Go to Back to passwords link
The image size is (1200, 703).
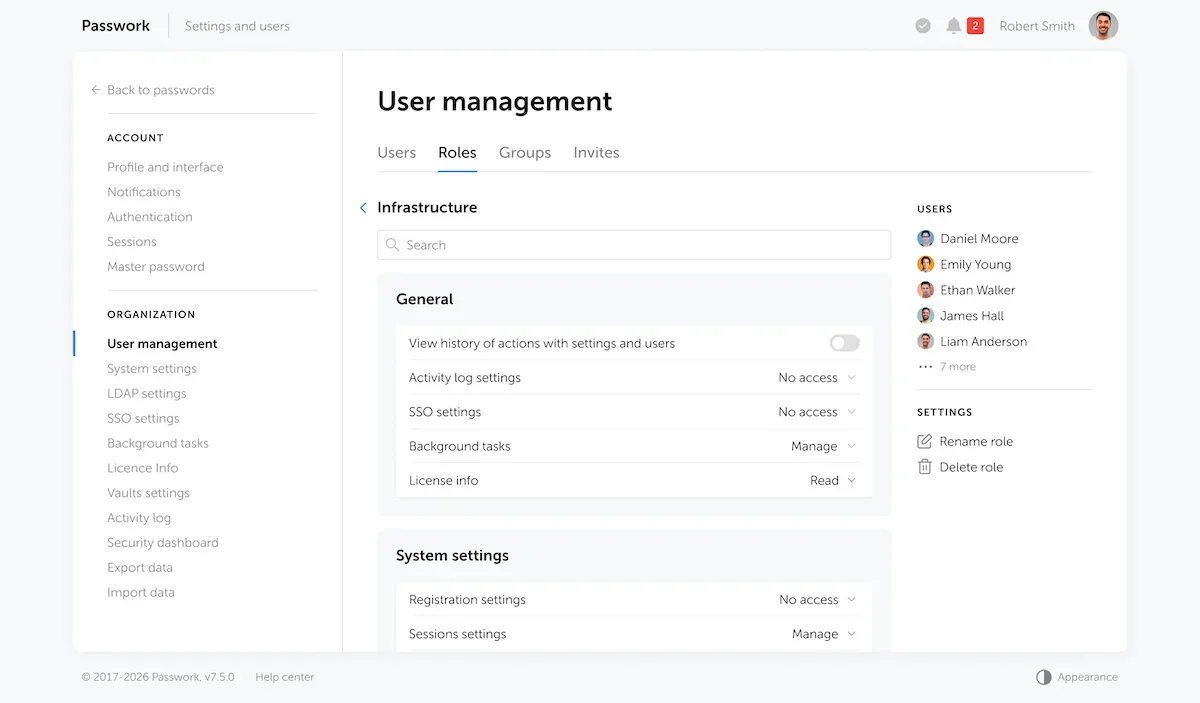161,90
